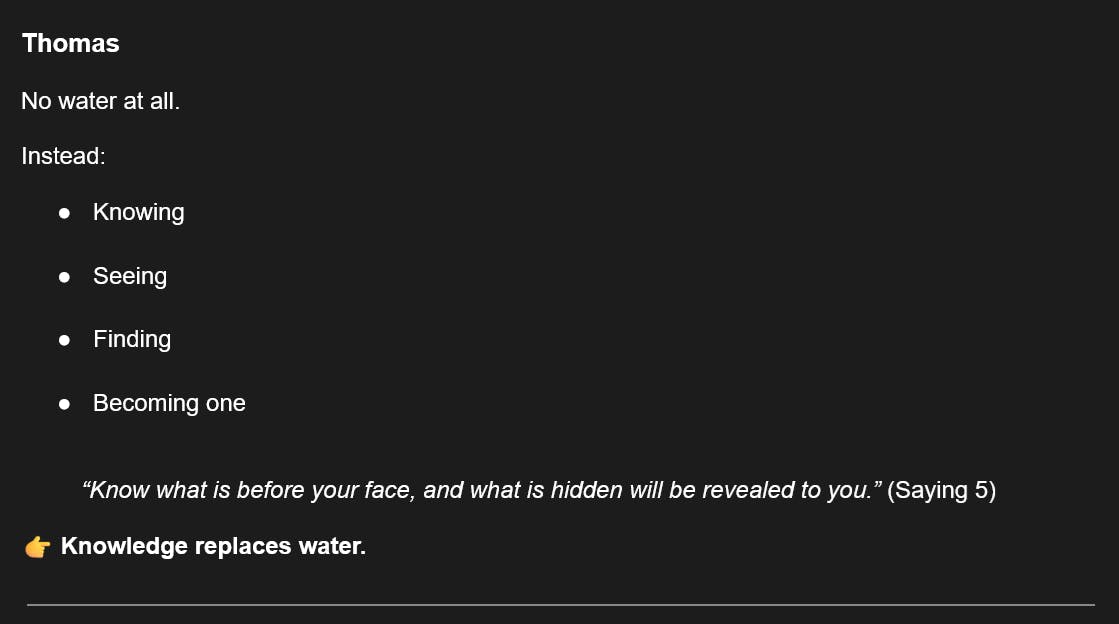Click the pointing hand emoji
This screenshot has width=1119, height=624.
point(37,547)
